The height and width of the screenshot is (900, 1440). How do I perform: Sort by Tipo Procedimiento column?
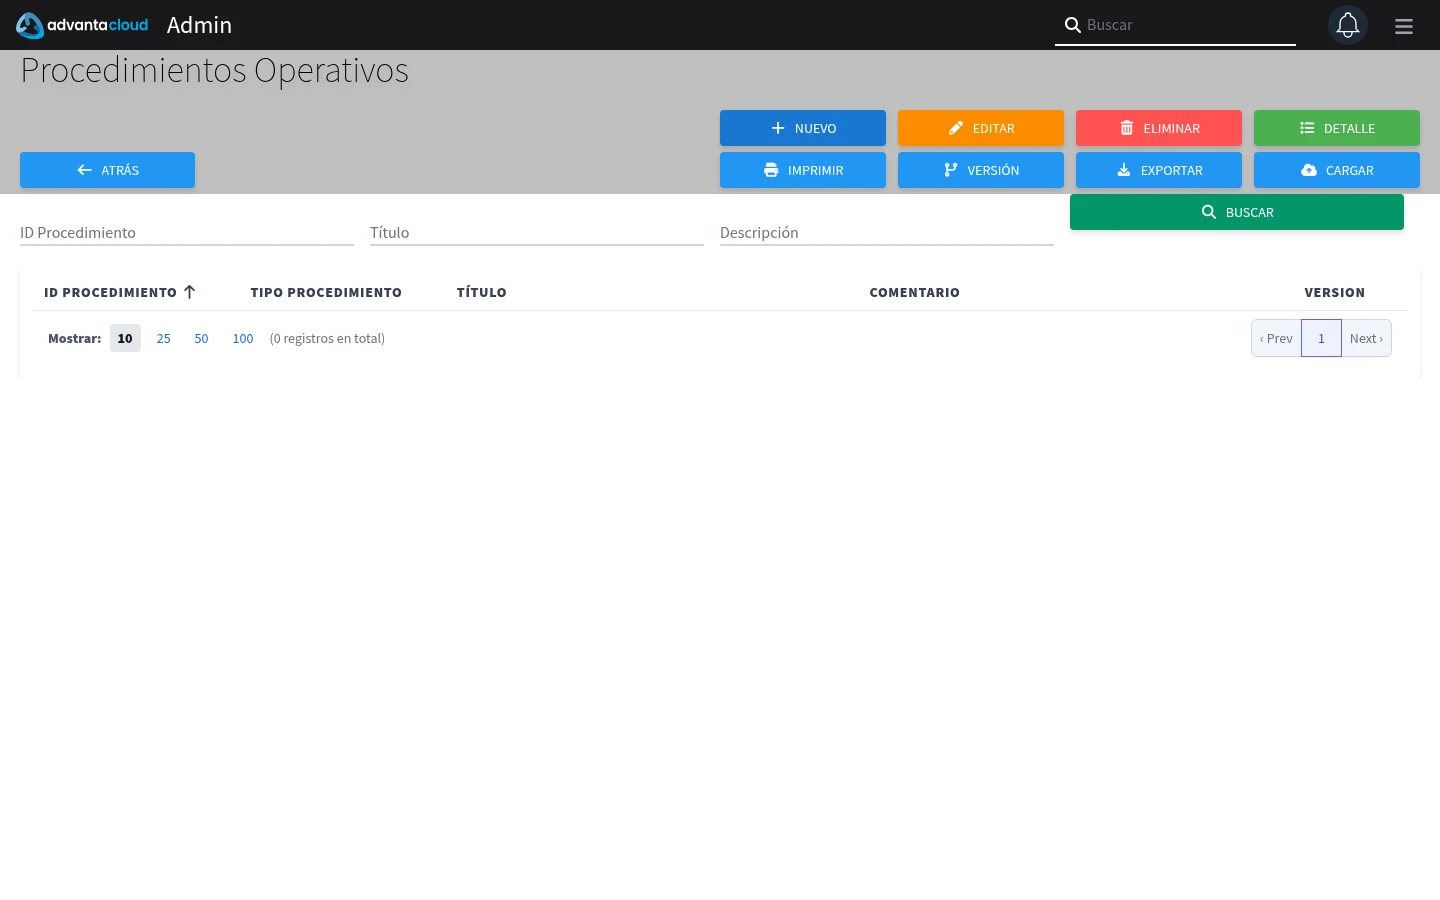326,293
